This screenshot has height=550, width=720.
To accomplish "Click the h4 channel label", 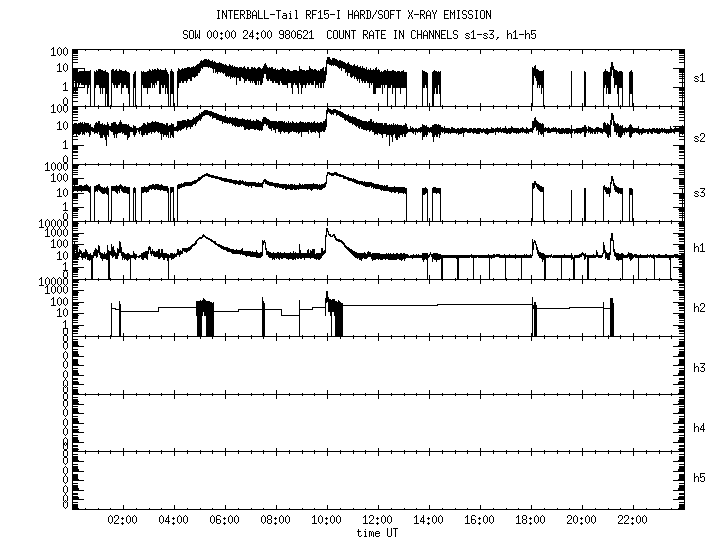I will point(699,428).
